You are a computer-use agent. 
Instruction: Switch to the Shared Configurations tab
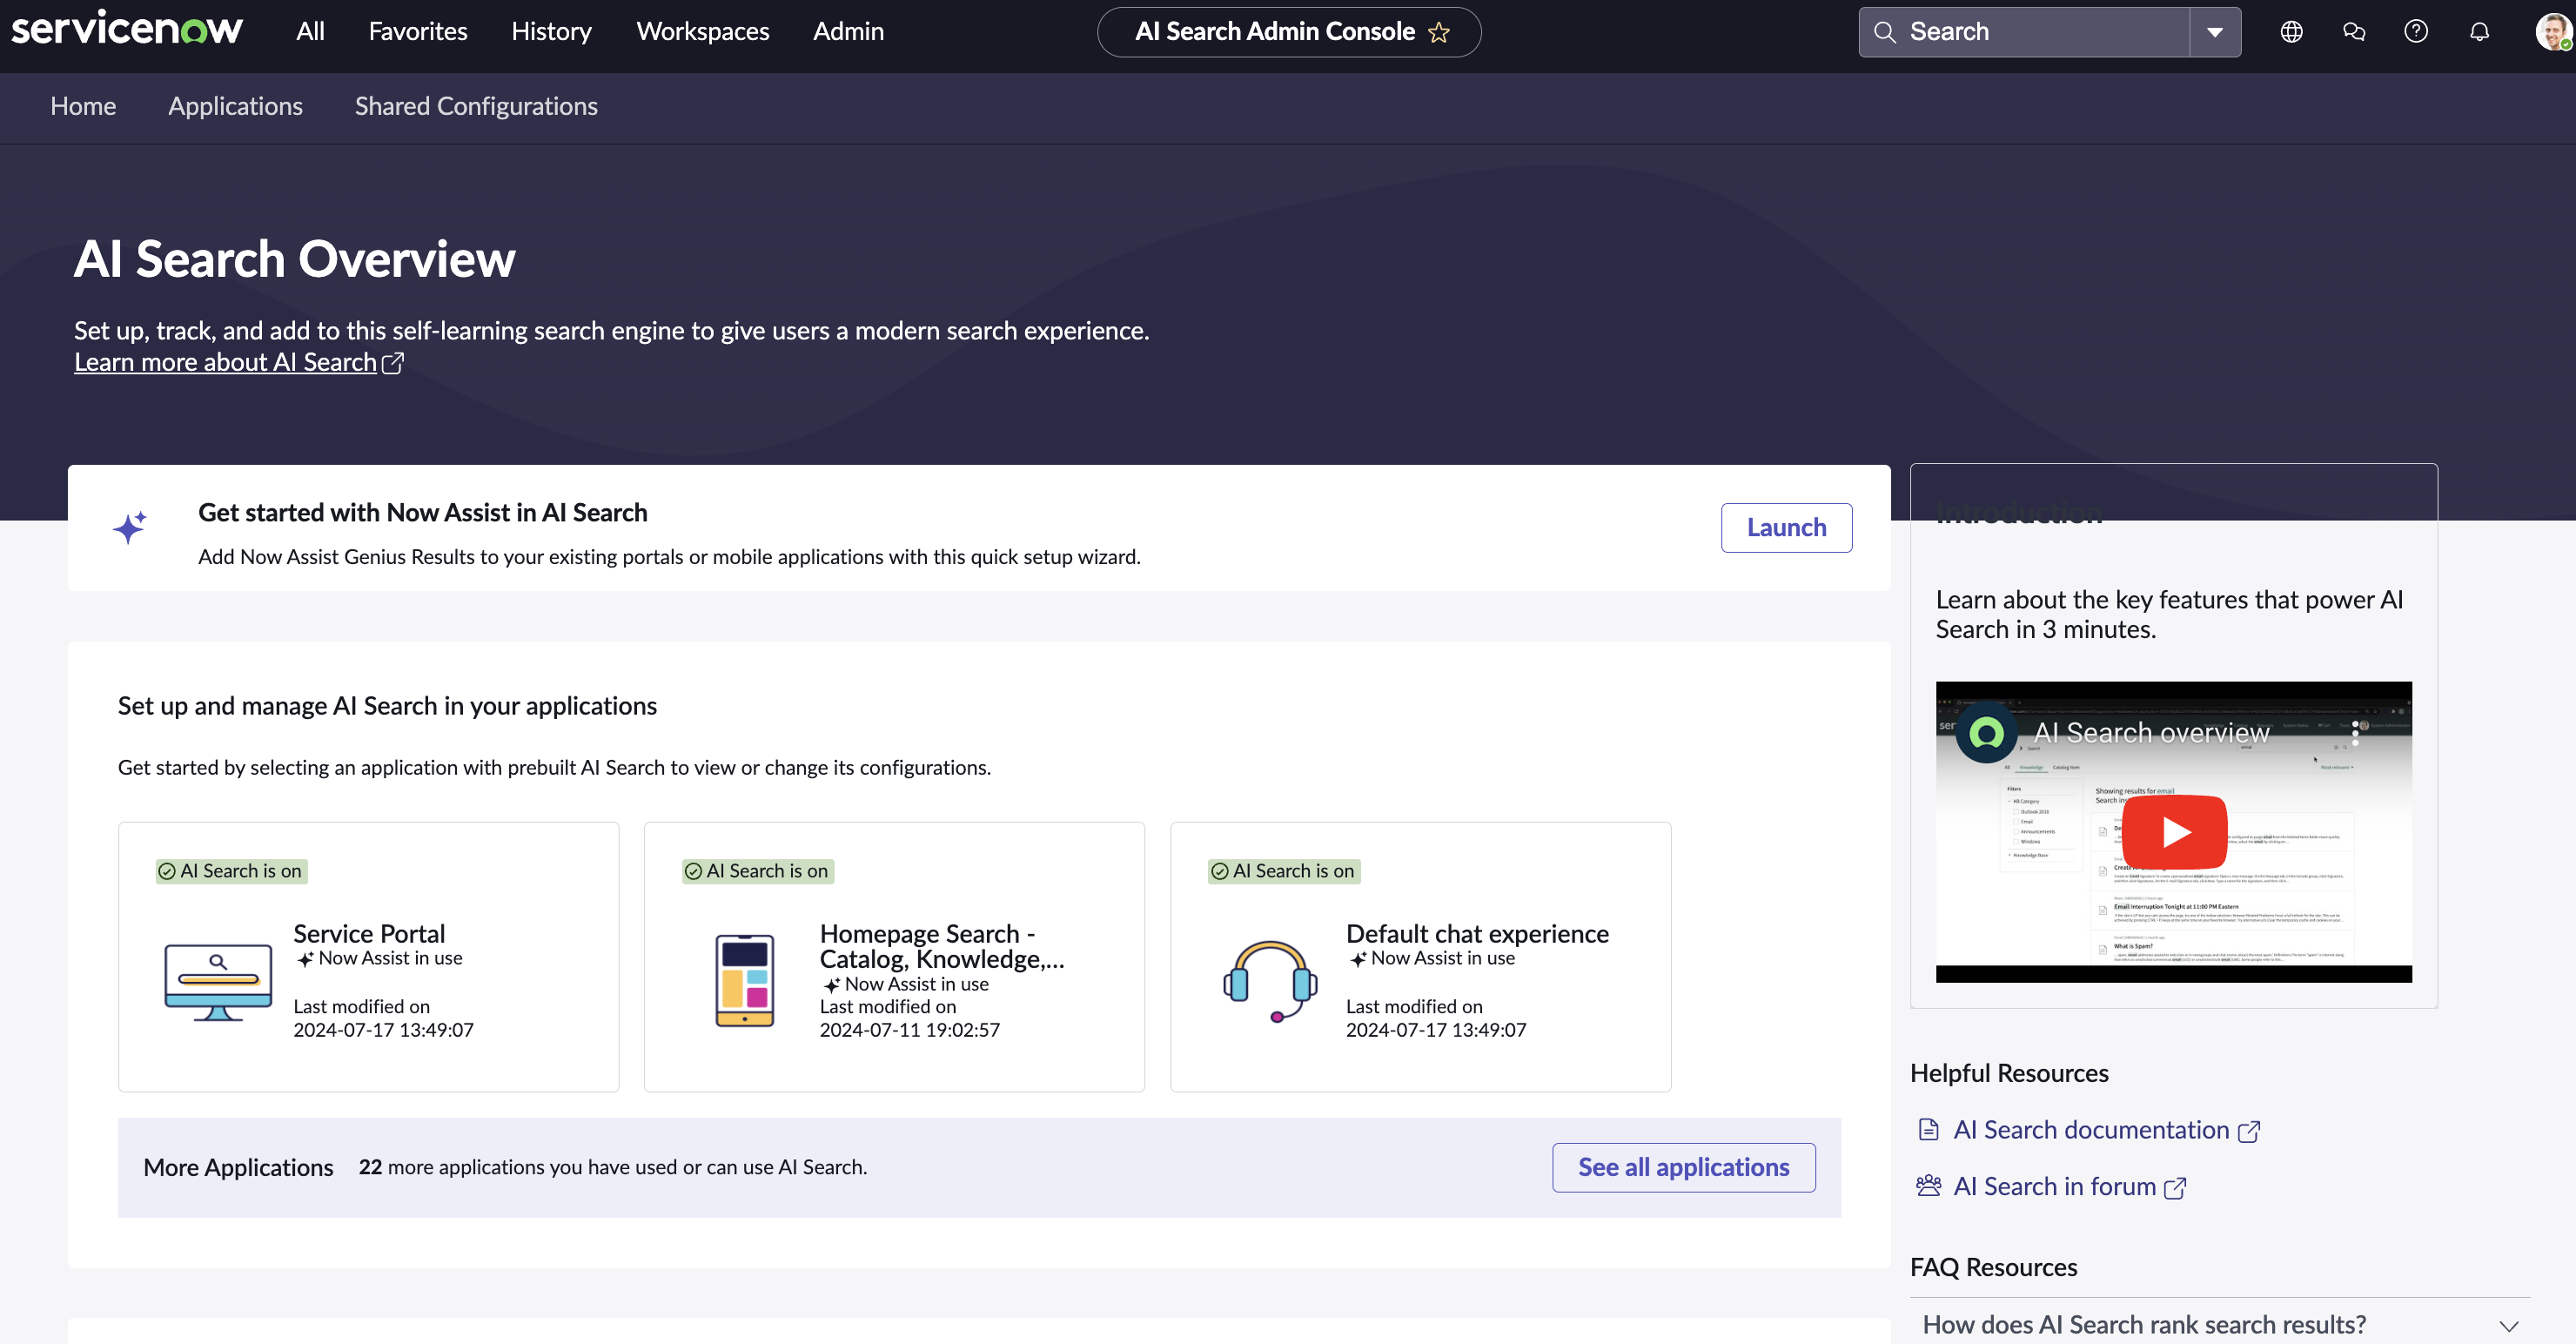(x=476, y=107)
